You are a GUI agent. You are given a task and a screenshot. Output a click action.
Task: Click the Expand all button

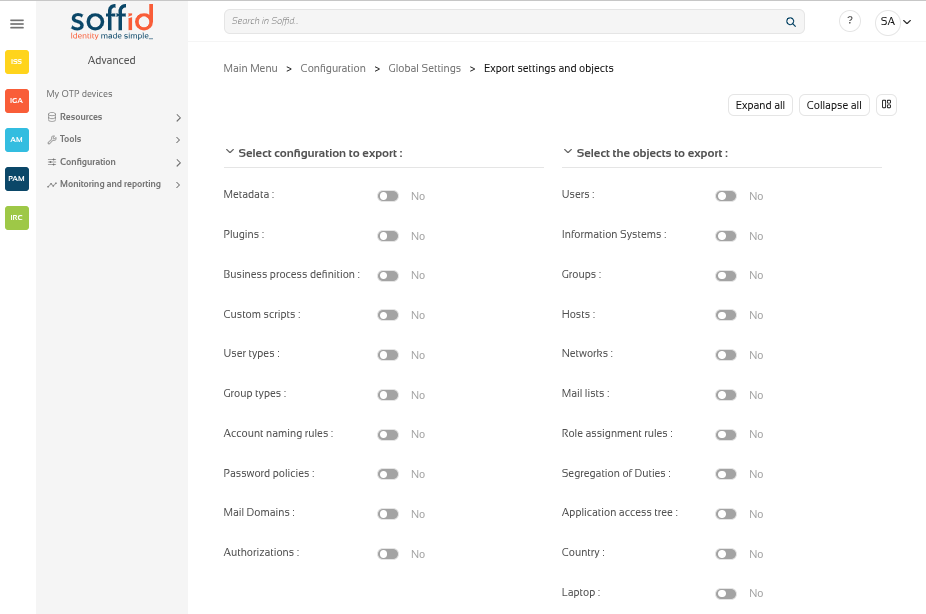coord(760,105)
